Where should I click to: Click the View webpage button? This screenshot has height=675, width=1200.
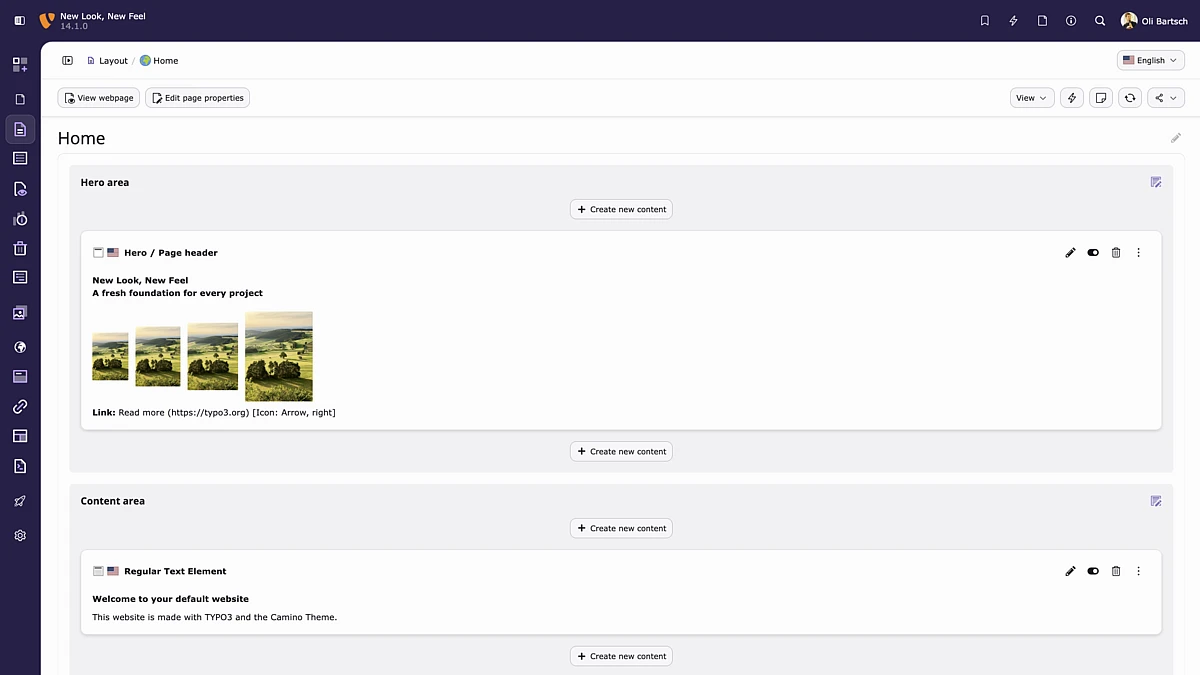click(x=98, y=98)
